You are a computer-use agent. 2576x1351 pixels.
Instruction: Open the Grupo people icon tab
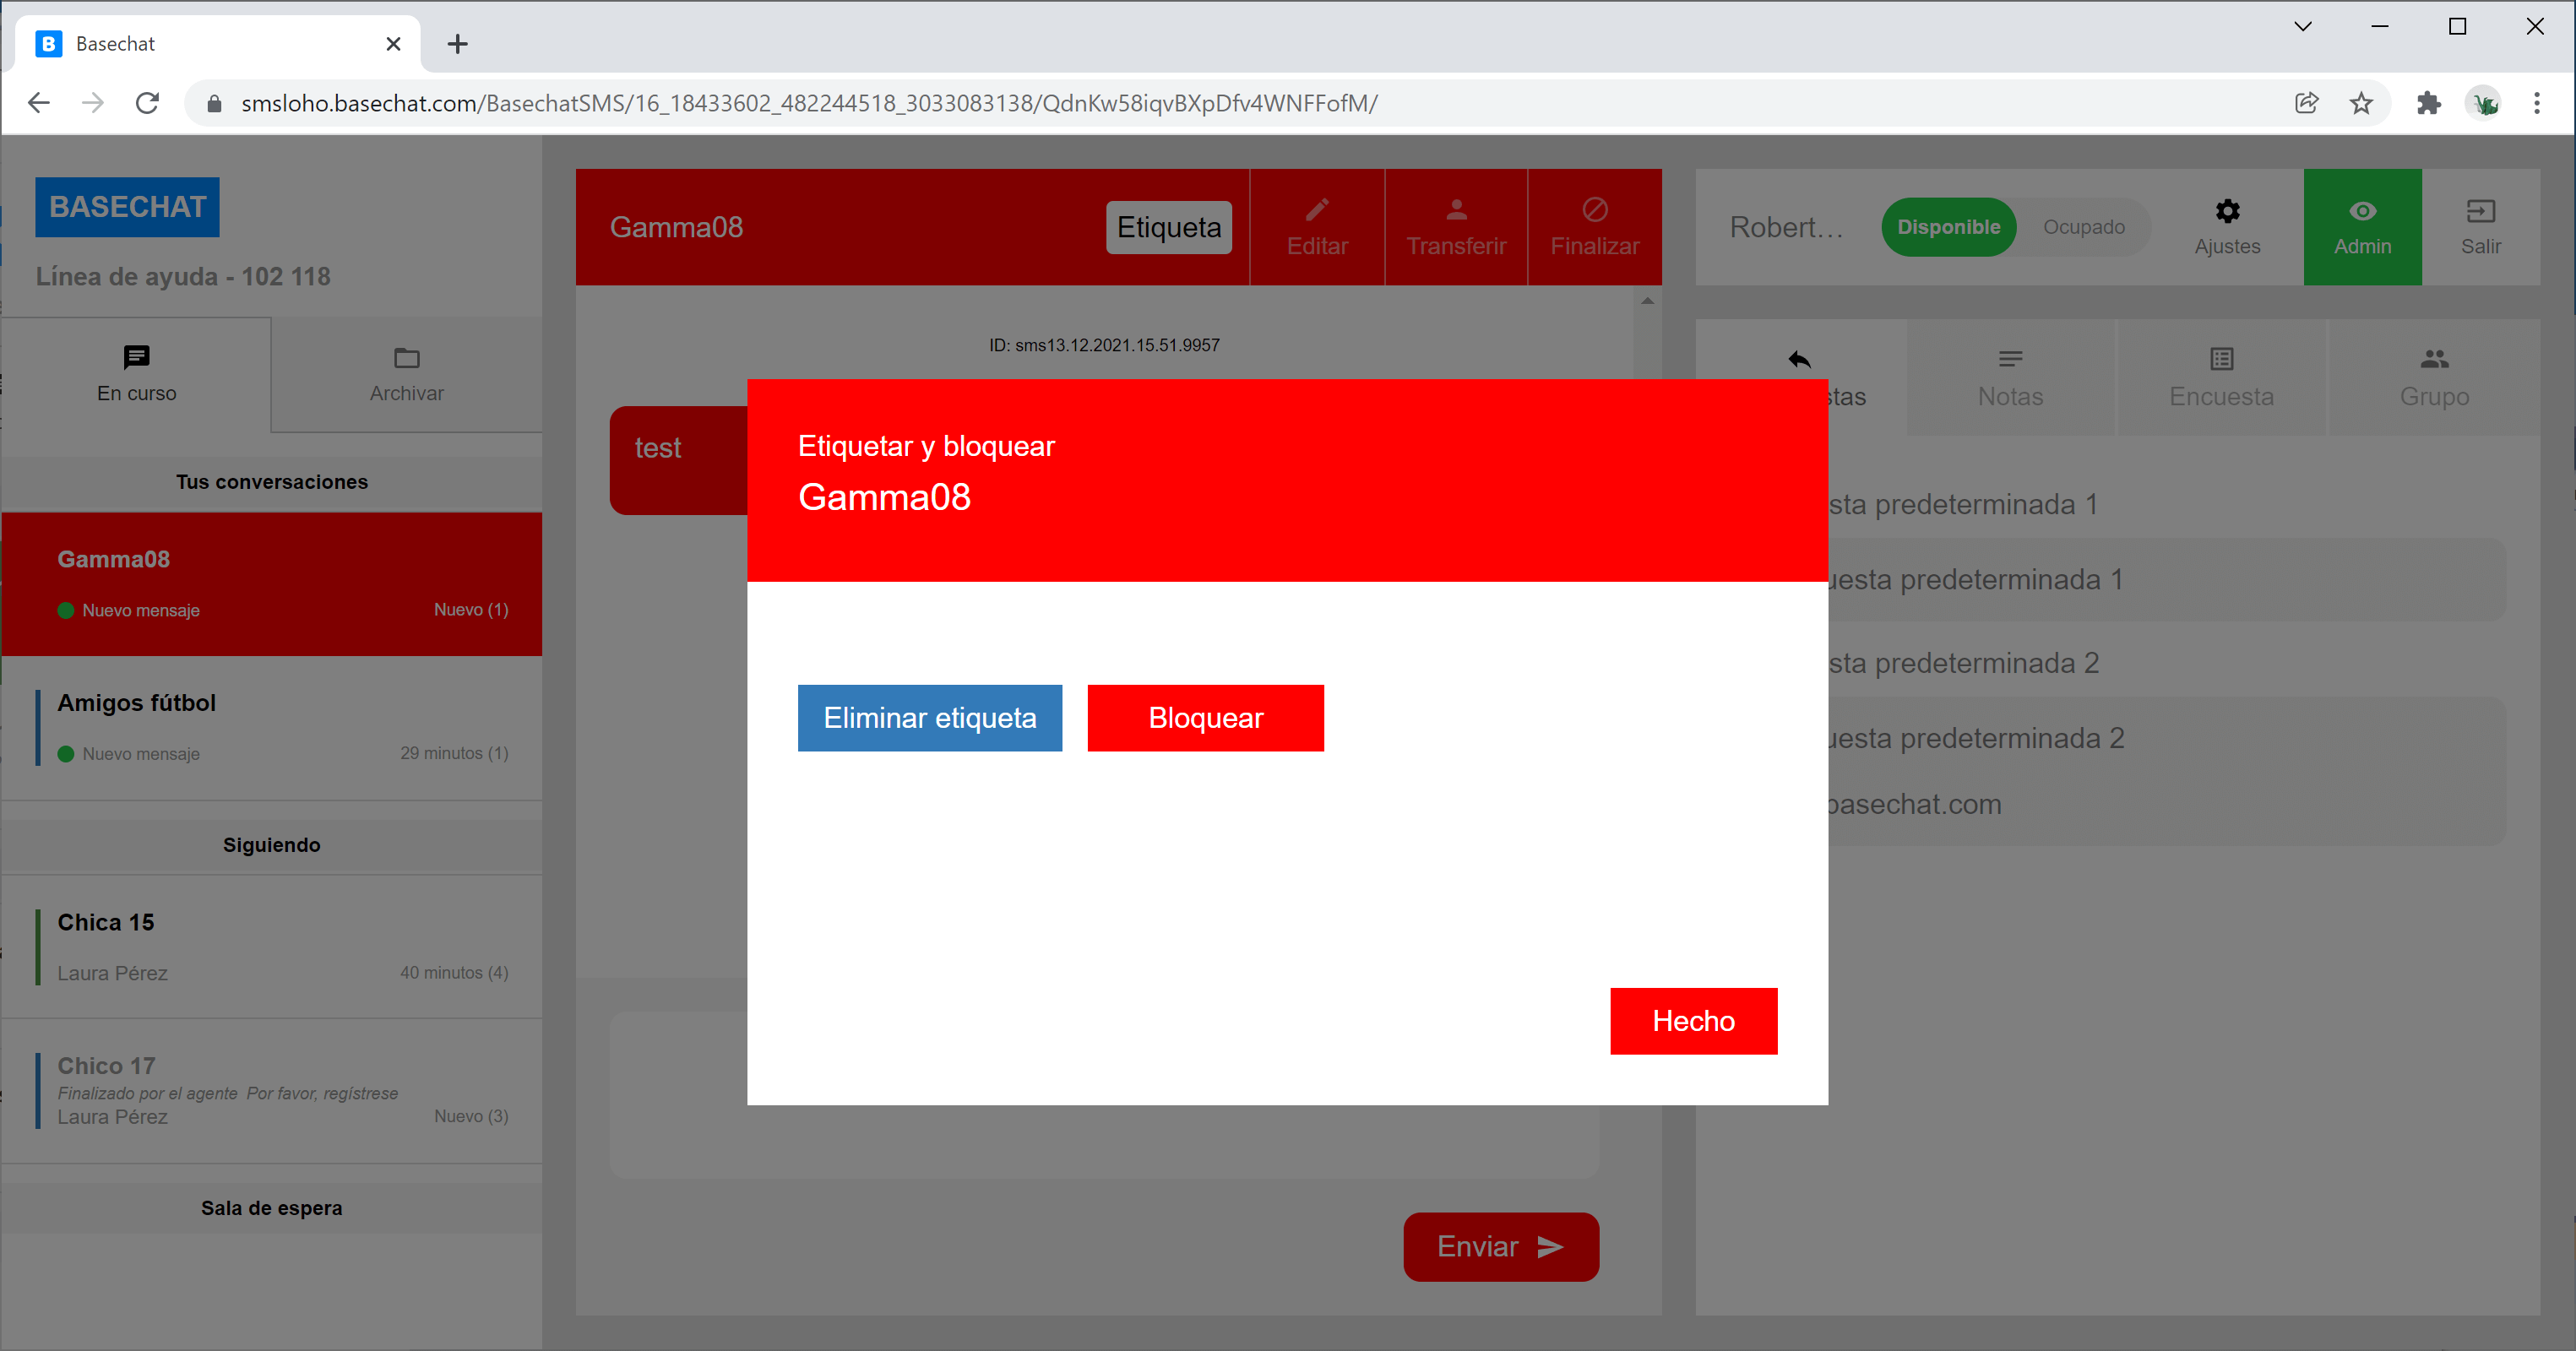click(2434, 359)
